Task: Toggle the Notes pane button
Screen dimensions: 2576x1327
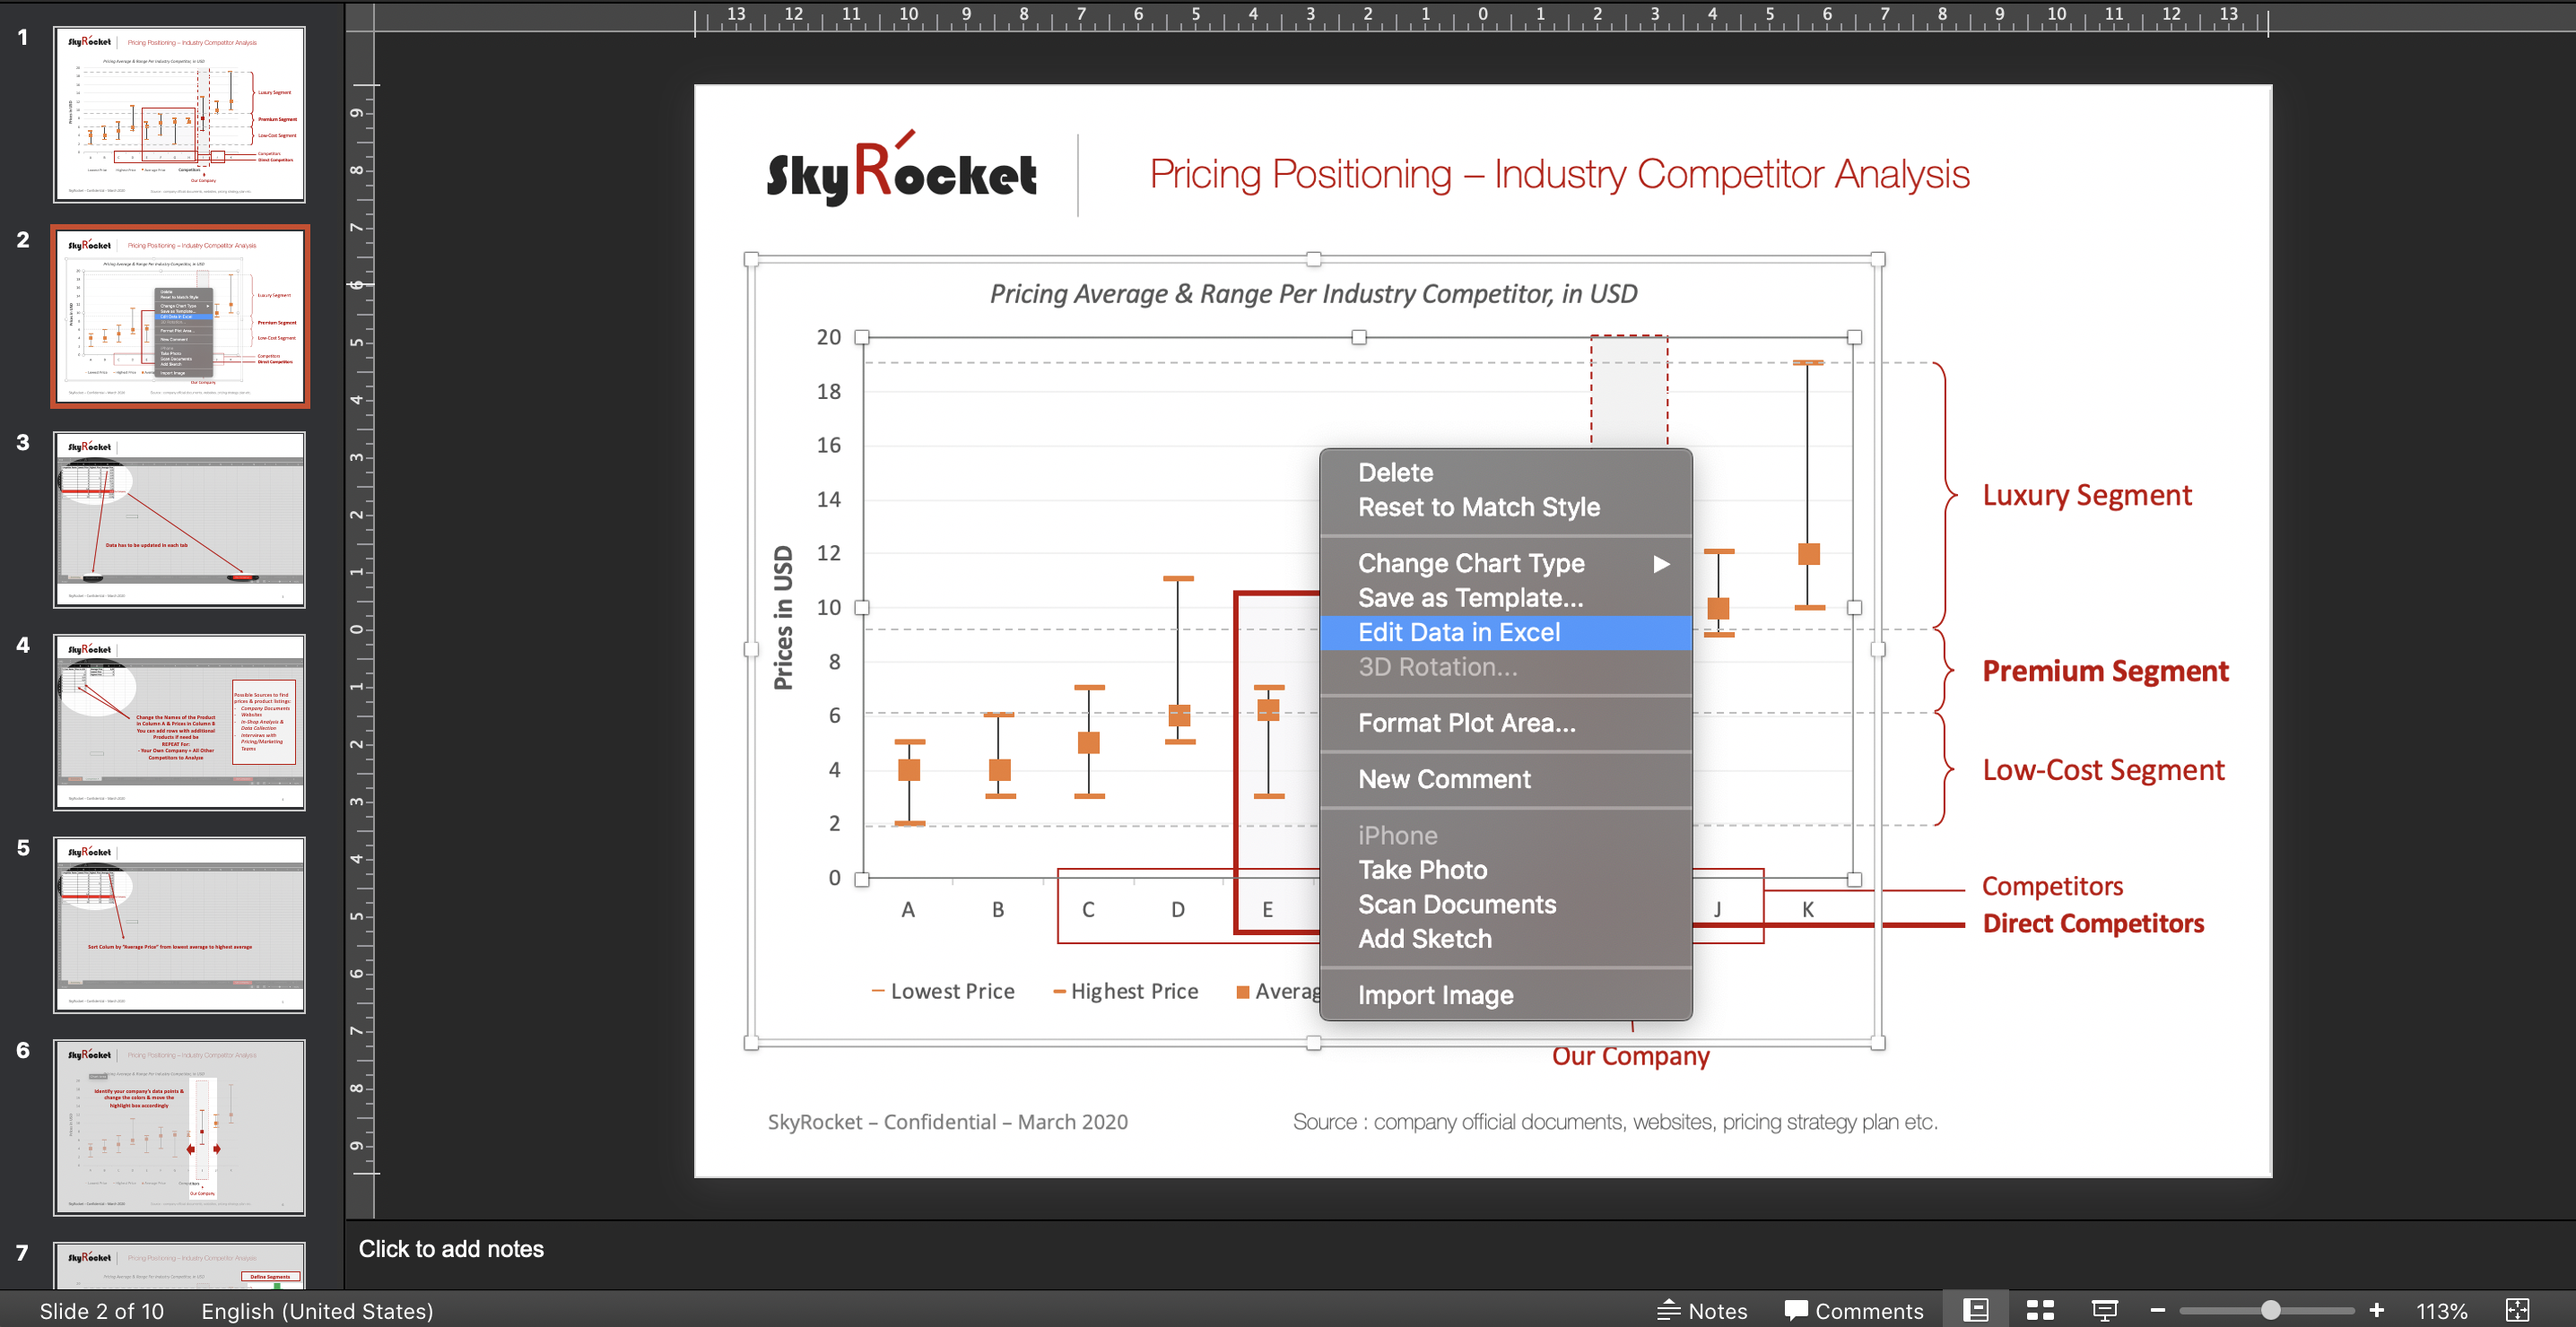Action: [x=1702, y=1310]
